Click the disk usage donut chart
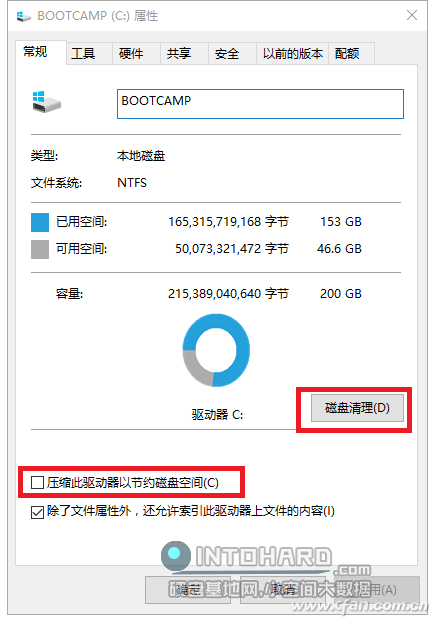This screenshot has height=622, width=435. point(216,350)
